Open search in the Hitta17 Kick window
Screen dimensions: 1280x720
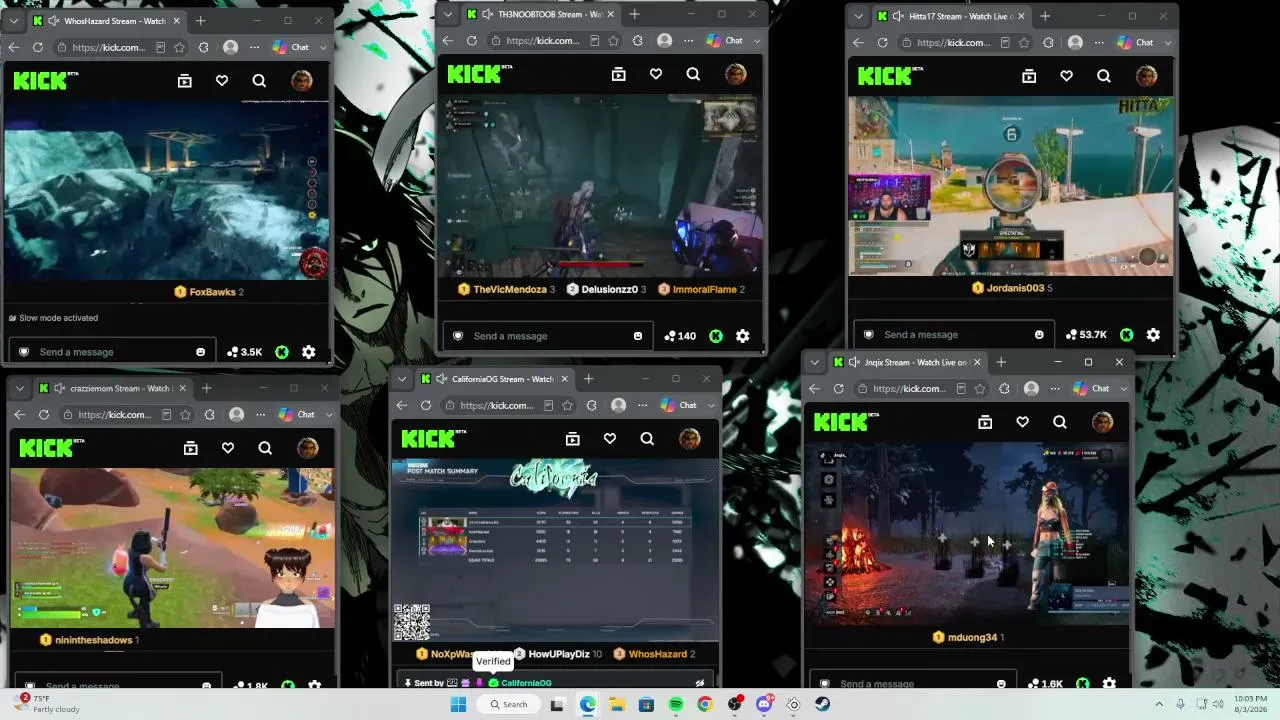pos(1103,76)
